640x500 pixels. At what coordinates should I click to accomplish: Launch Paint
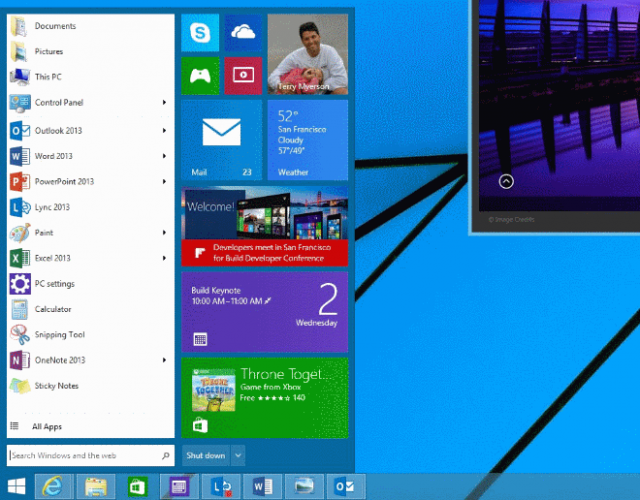pos(91,233)
